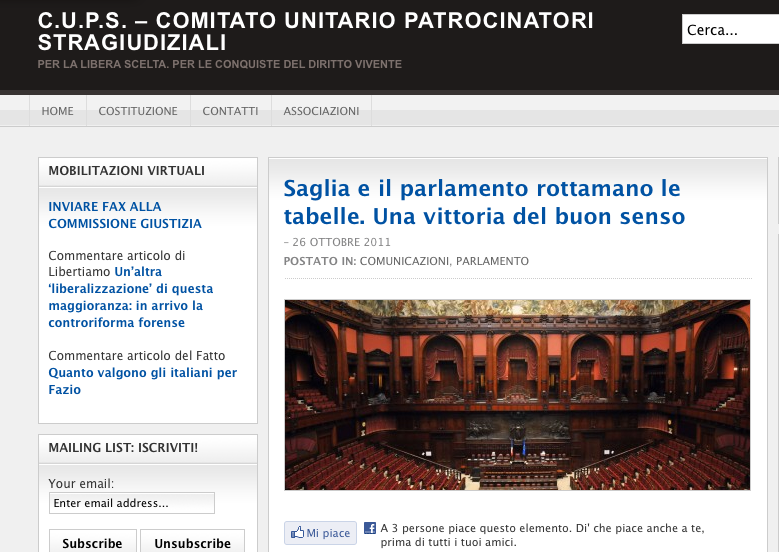Click the Unsubscribe button
Screen dimensions: 779x552
click(x=192, y=543)
